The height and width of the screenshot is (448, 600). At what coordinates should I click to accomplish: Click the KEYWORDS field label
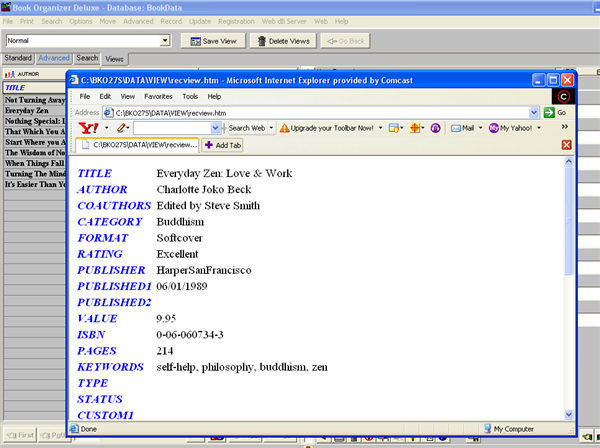(110, 367)
